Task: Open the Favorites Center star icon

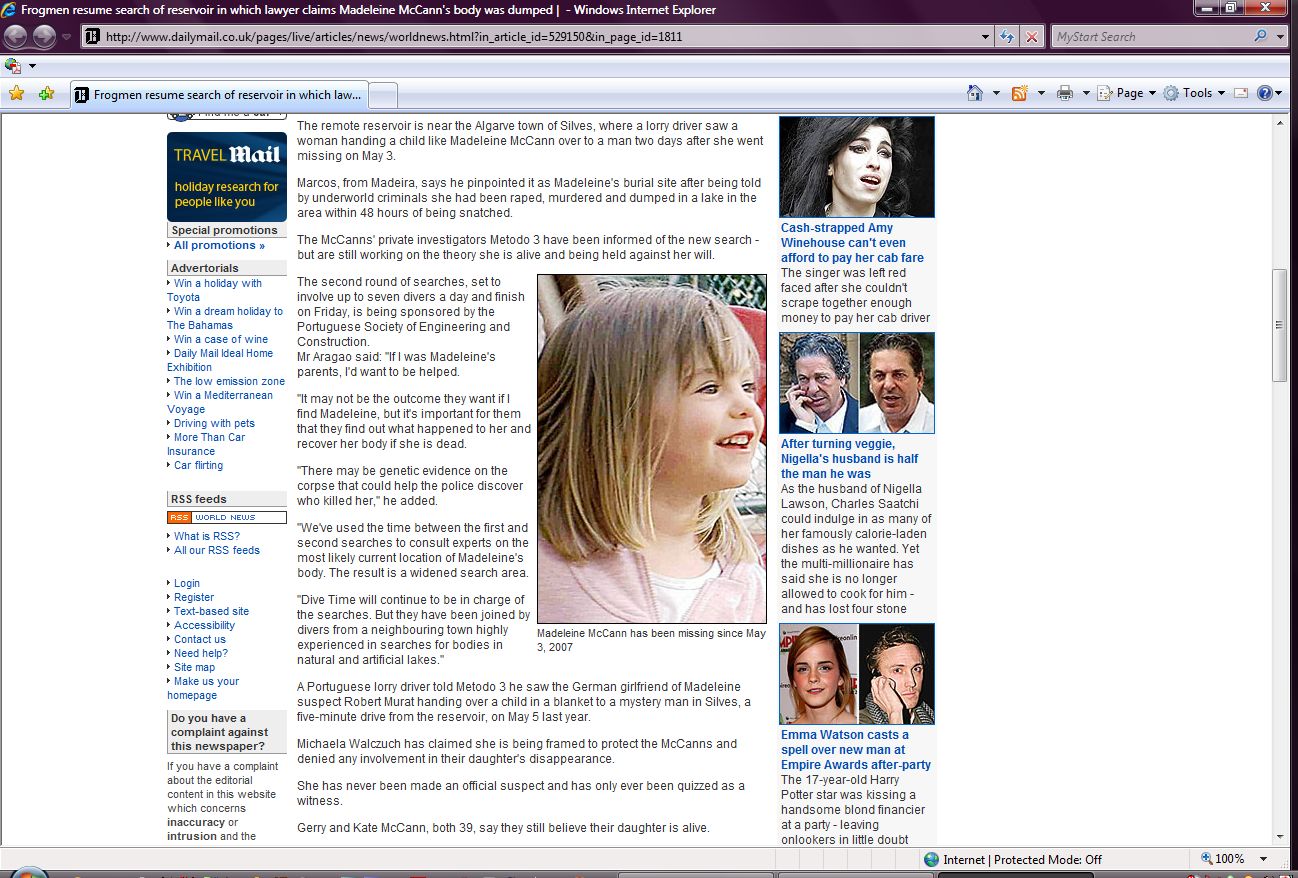Action: tap(16, 94)
